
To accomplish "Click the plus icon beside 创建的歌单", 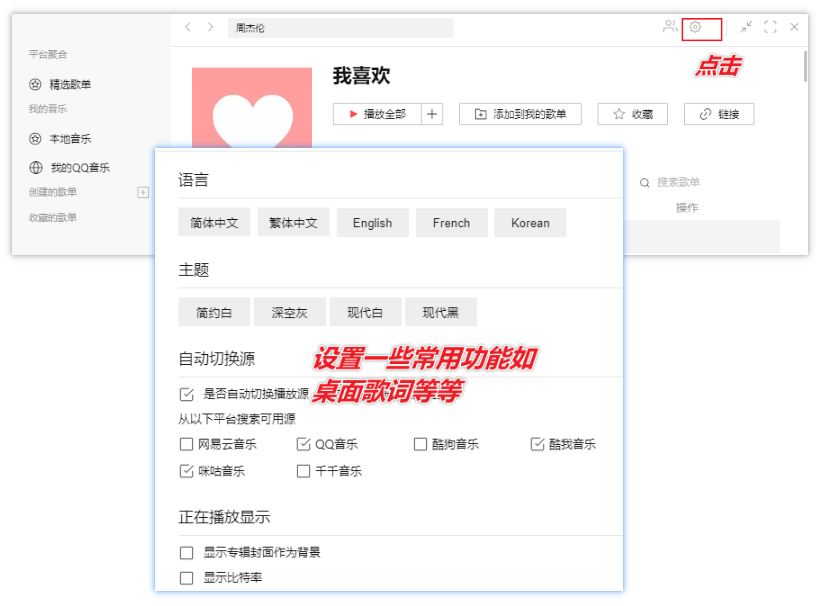I will [142, 190].
